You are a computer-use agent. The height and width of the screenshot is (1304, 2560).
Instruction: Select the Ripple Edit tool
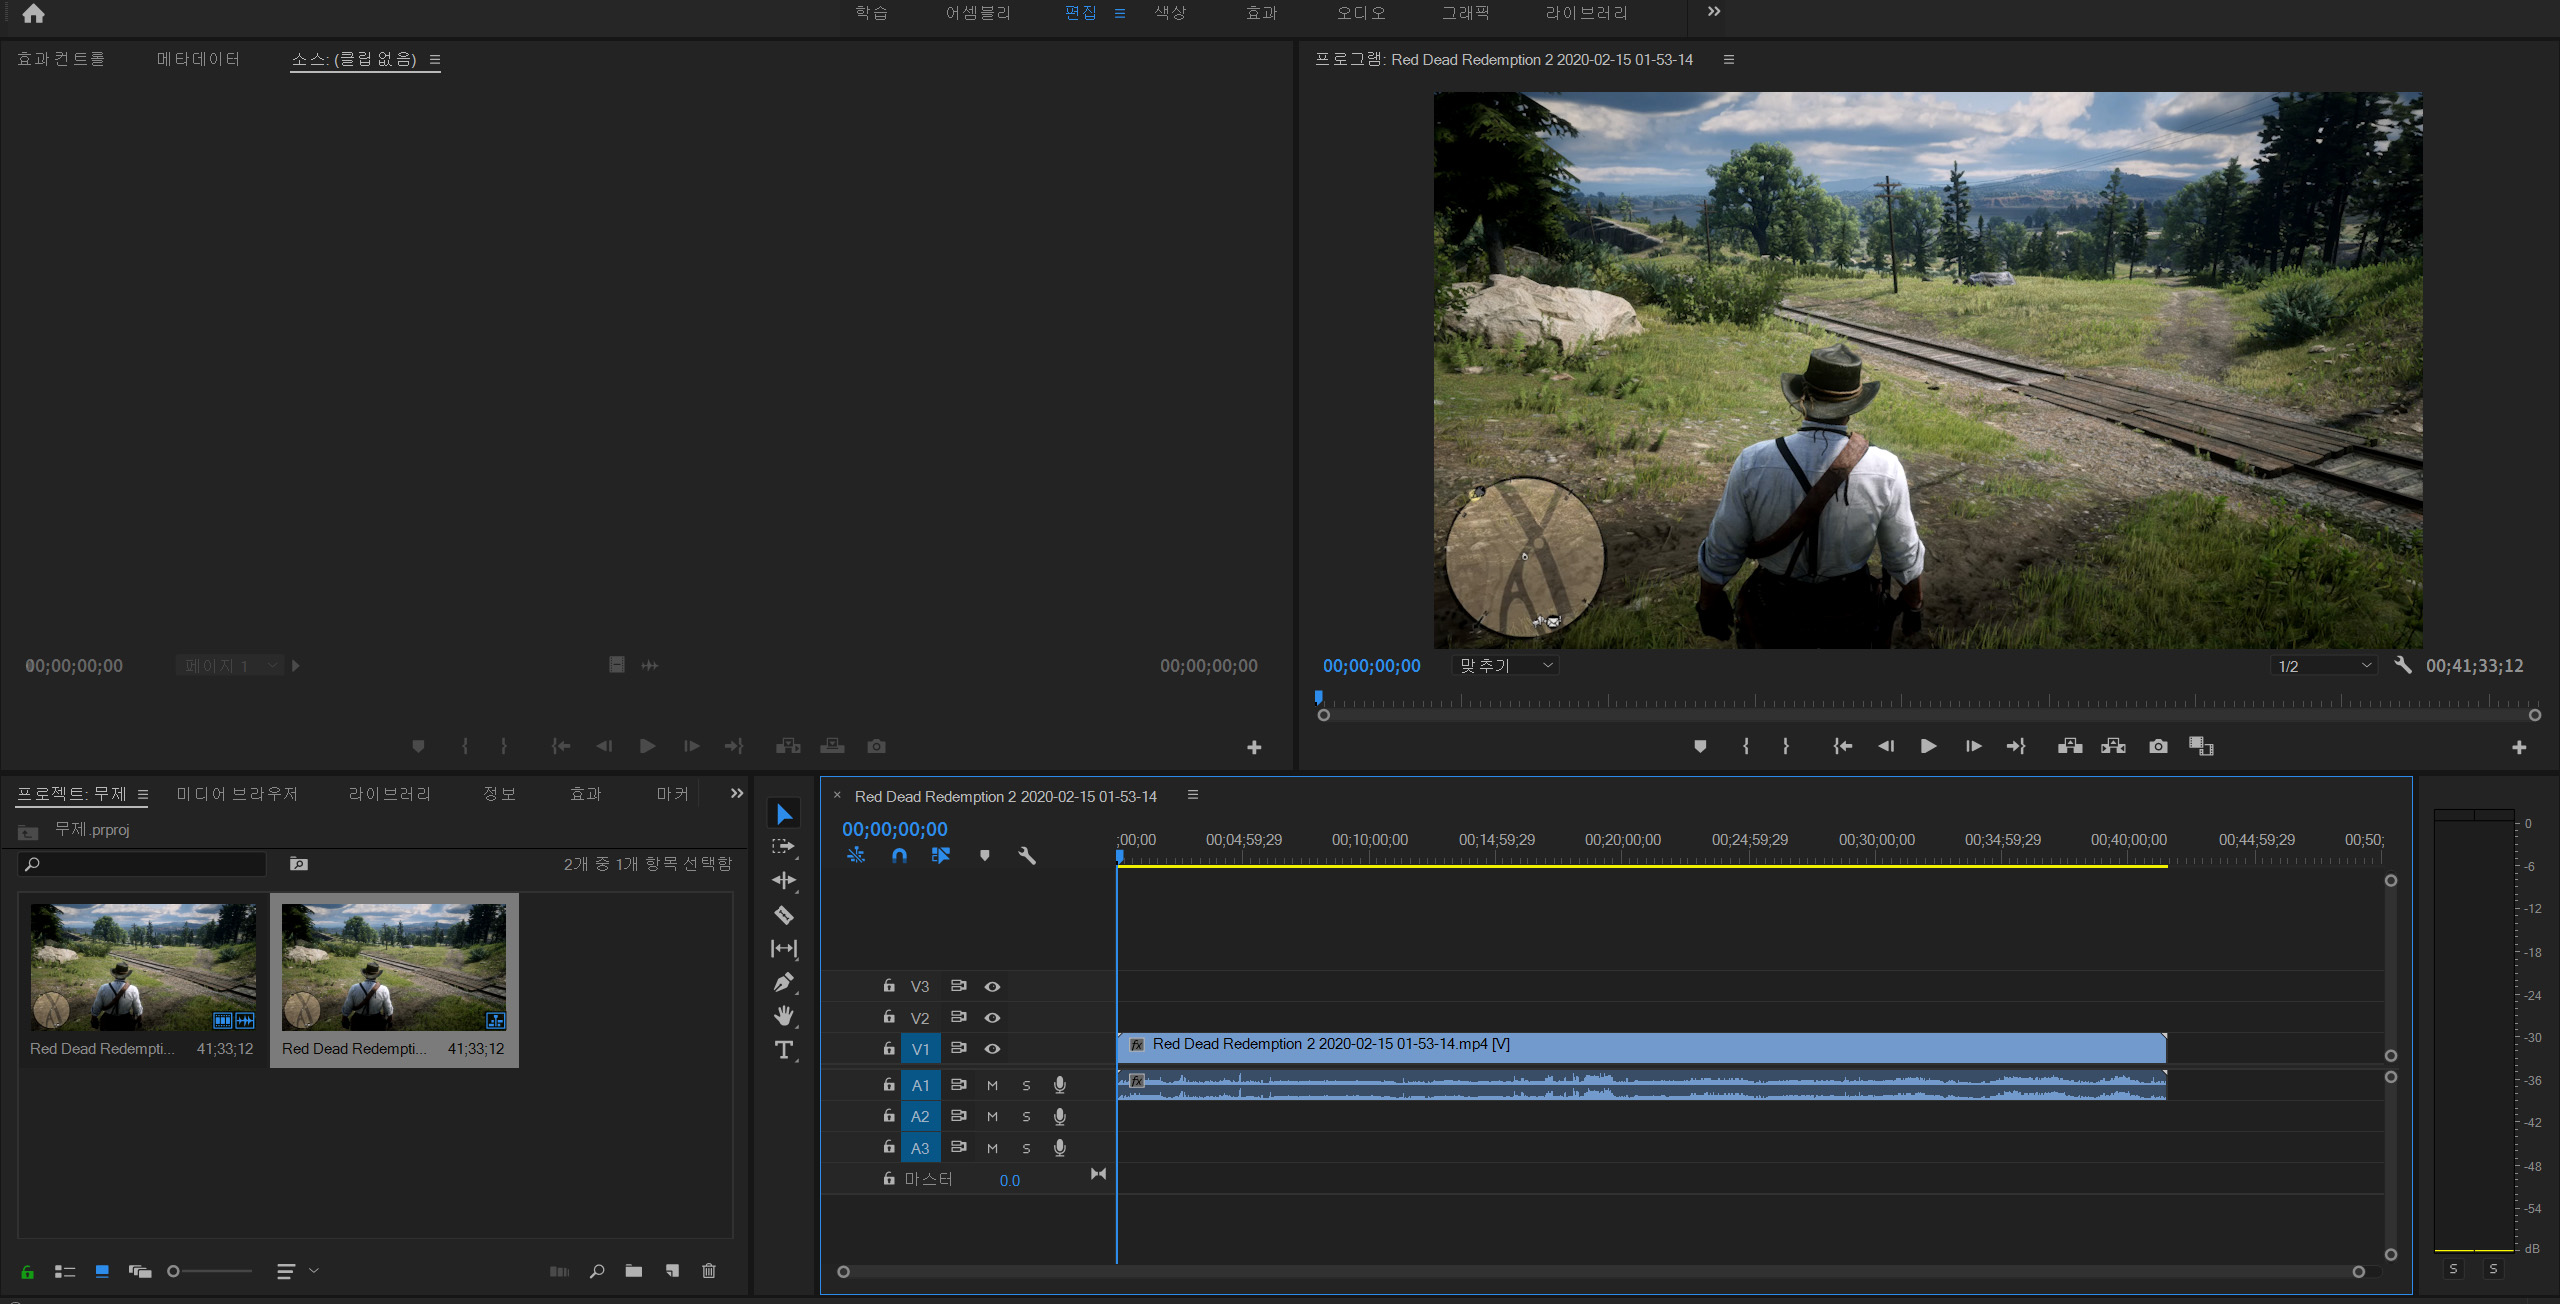[784, 880]
